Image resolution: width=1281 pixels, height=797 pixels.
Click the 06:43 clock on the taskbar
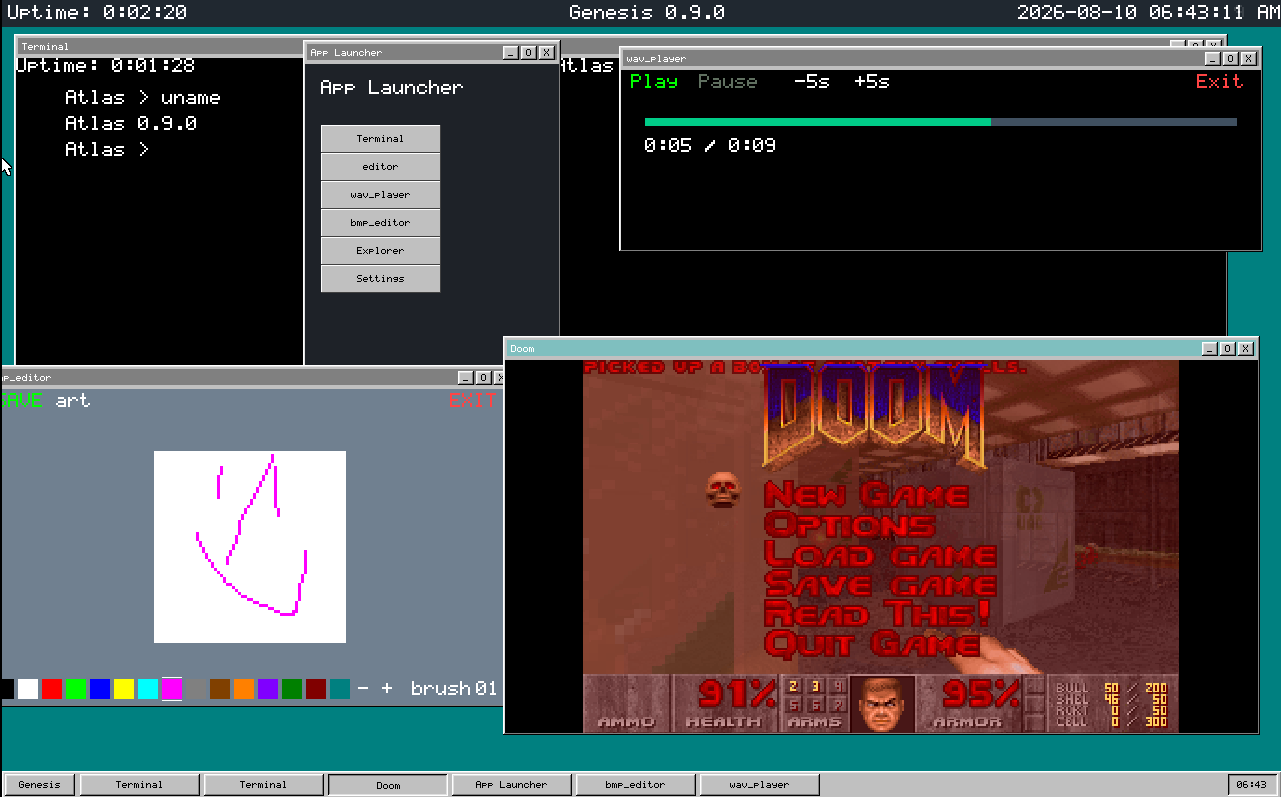click(x=1252, y=785)
